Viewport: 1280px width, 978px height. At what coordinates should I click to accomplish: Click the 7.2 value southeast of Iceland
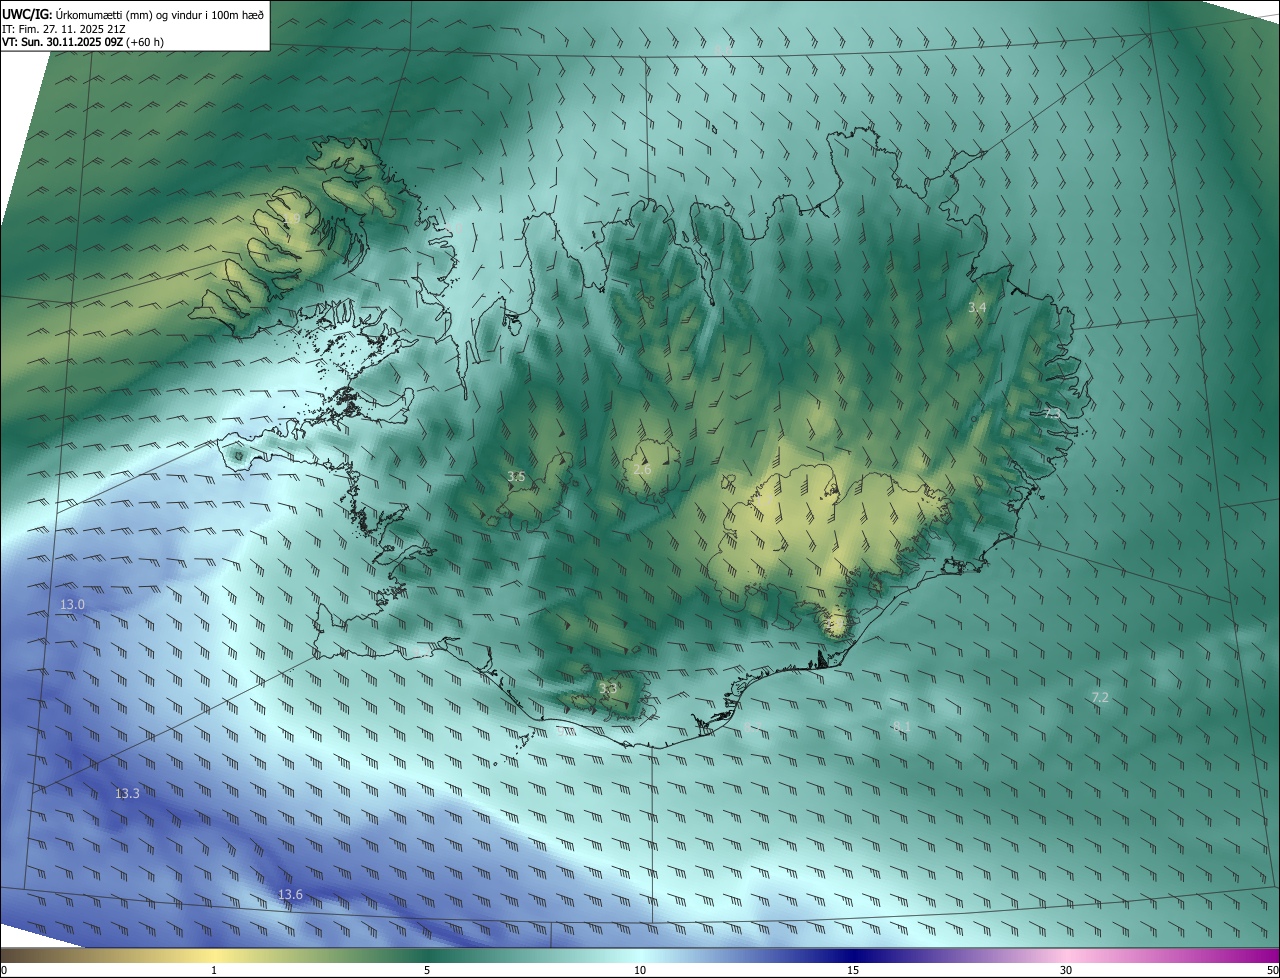tap(1100, 697)
